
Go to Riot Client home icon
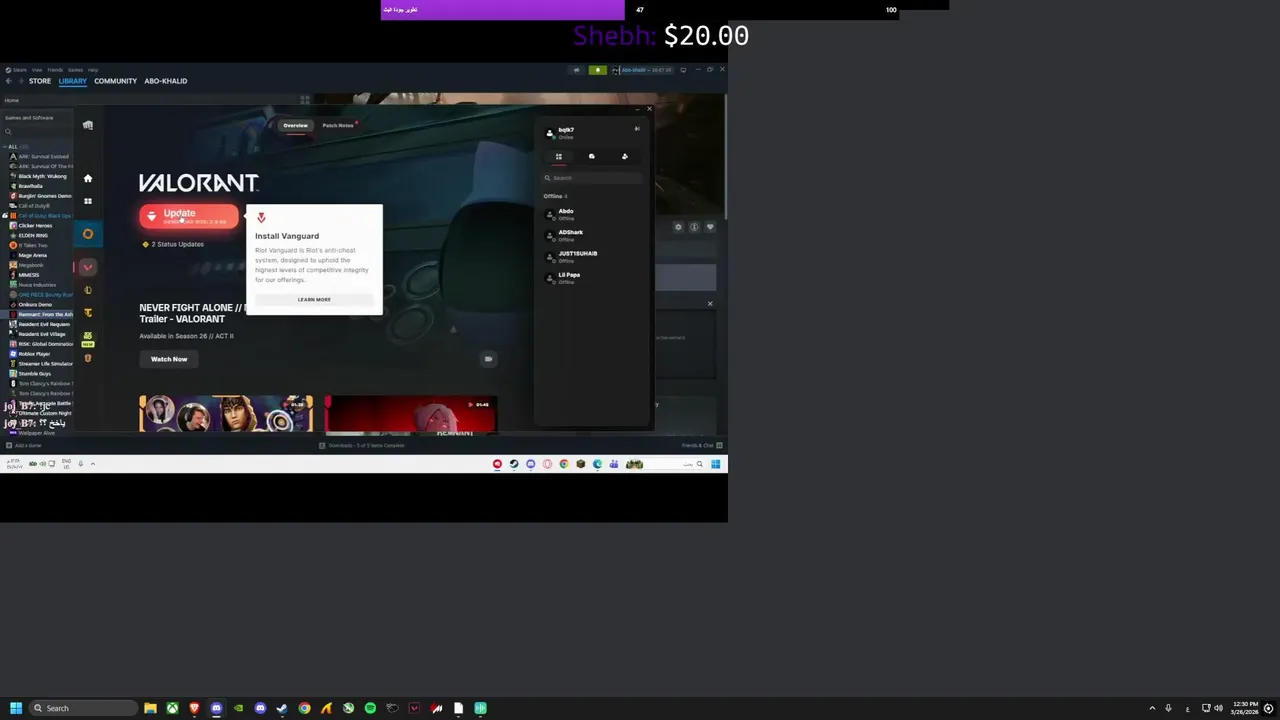coord(88,178)
